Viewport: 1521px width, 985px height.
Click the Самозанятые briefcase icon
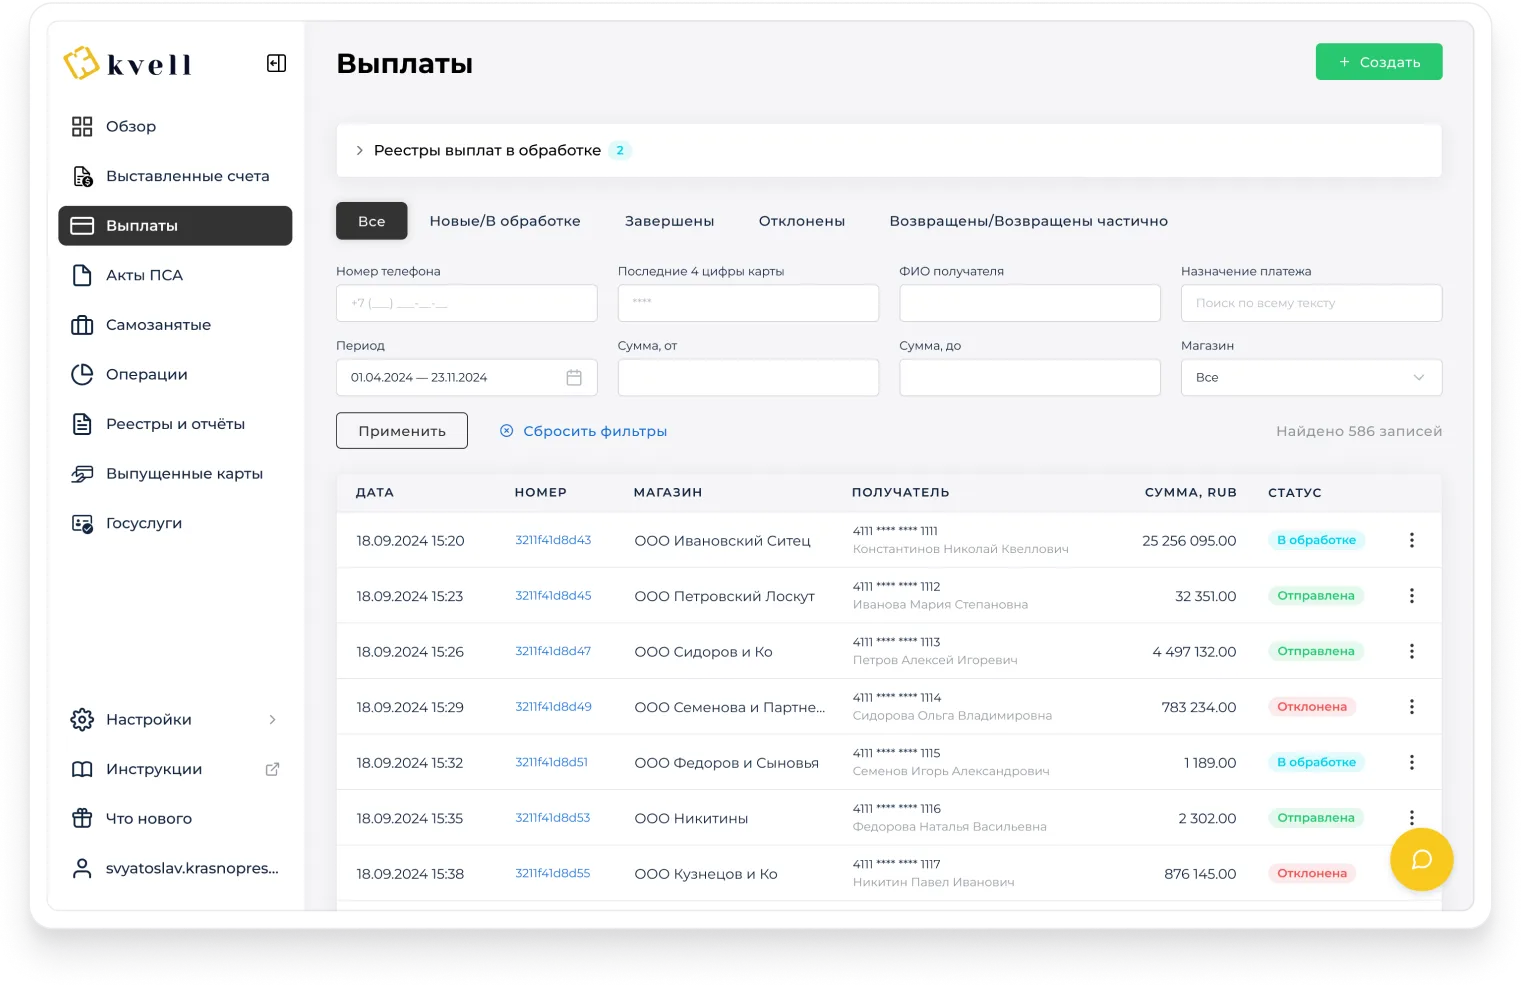coord(82,325)
